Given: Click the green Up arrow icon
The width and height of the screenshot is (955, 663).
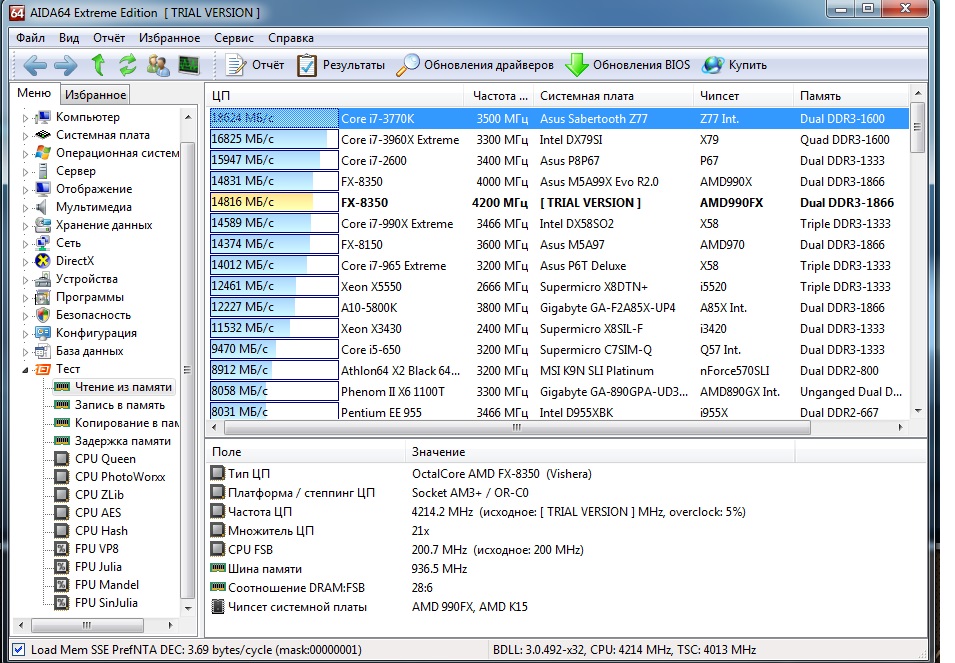Looking at the screenshot, I should click(98, 65).
